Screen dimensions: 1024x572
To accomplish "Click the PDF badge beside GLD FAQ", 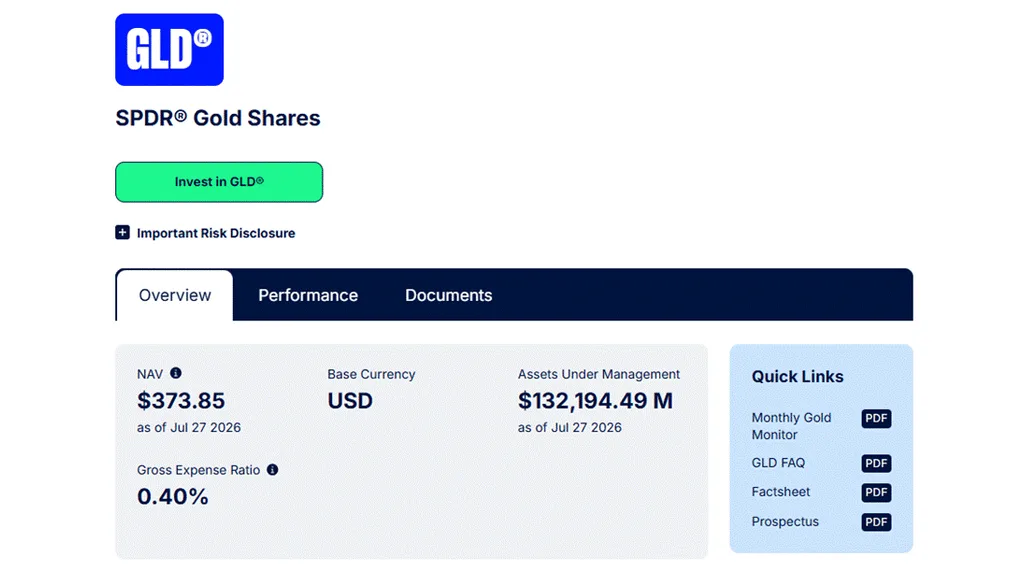I will pyautogui.click(x=876, y=463).
